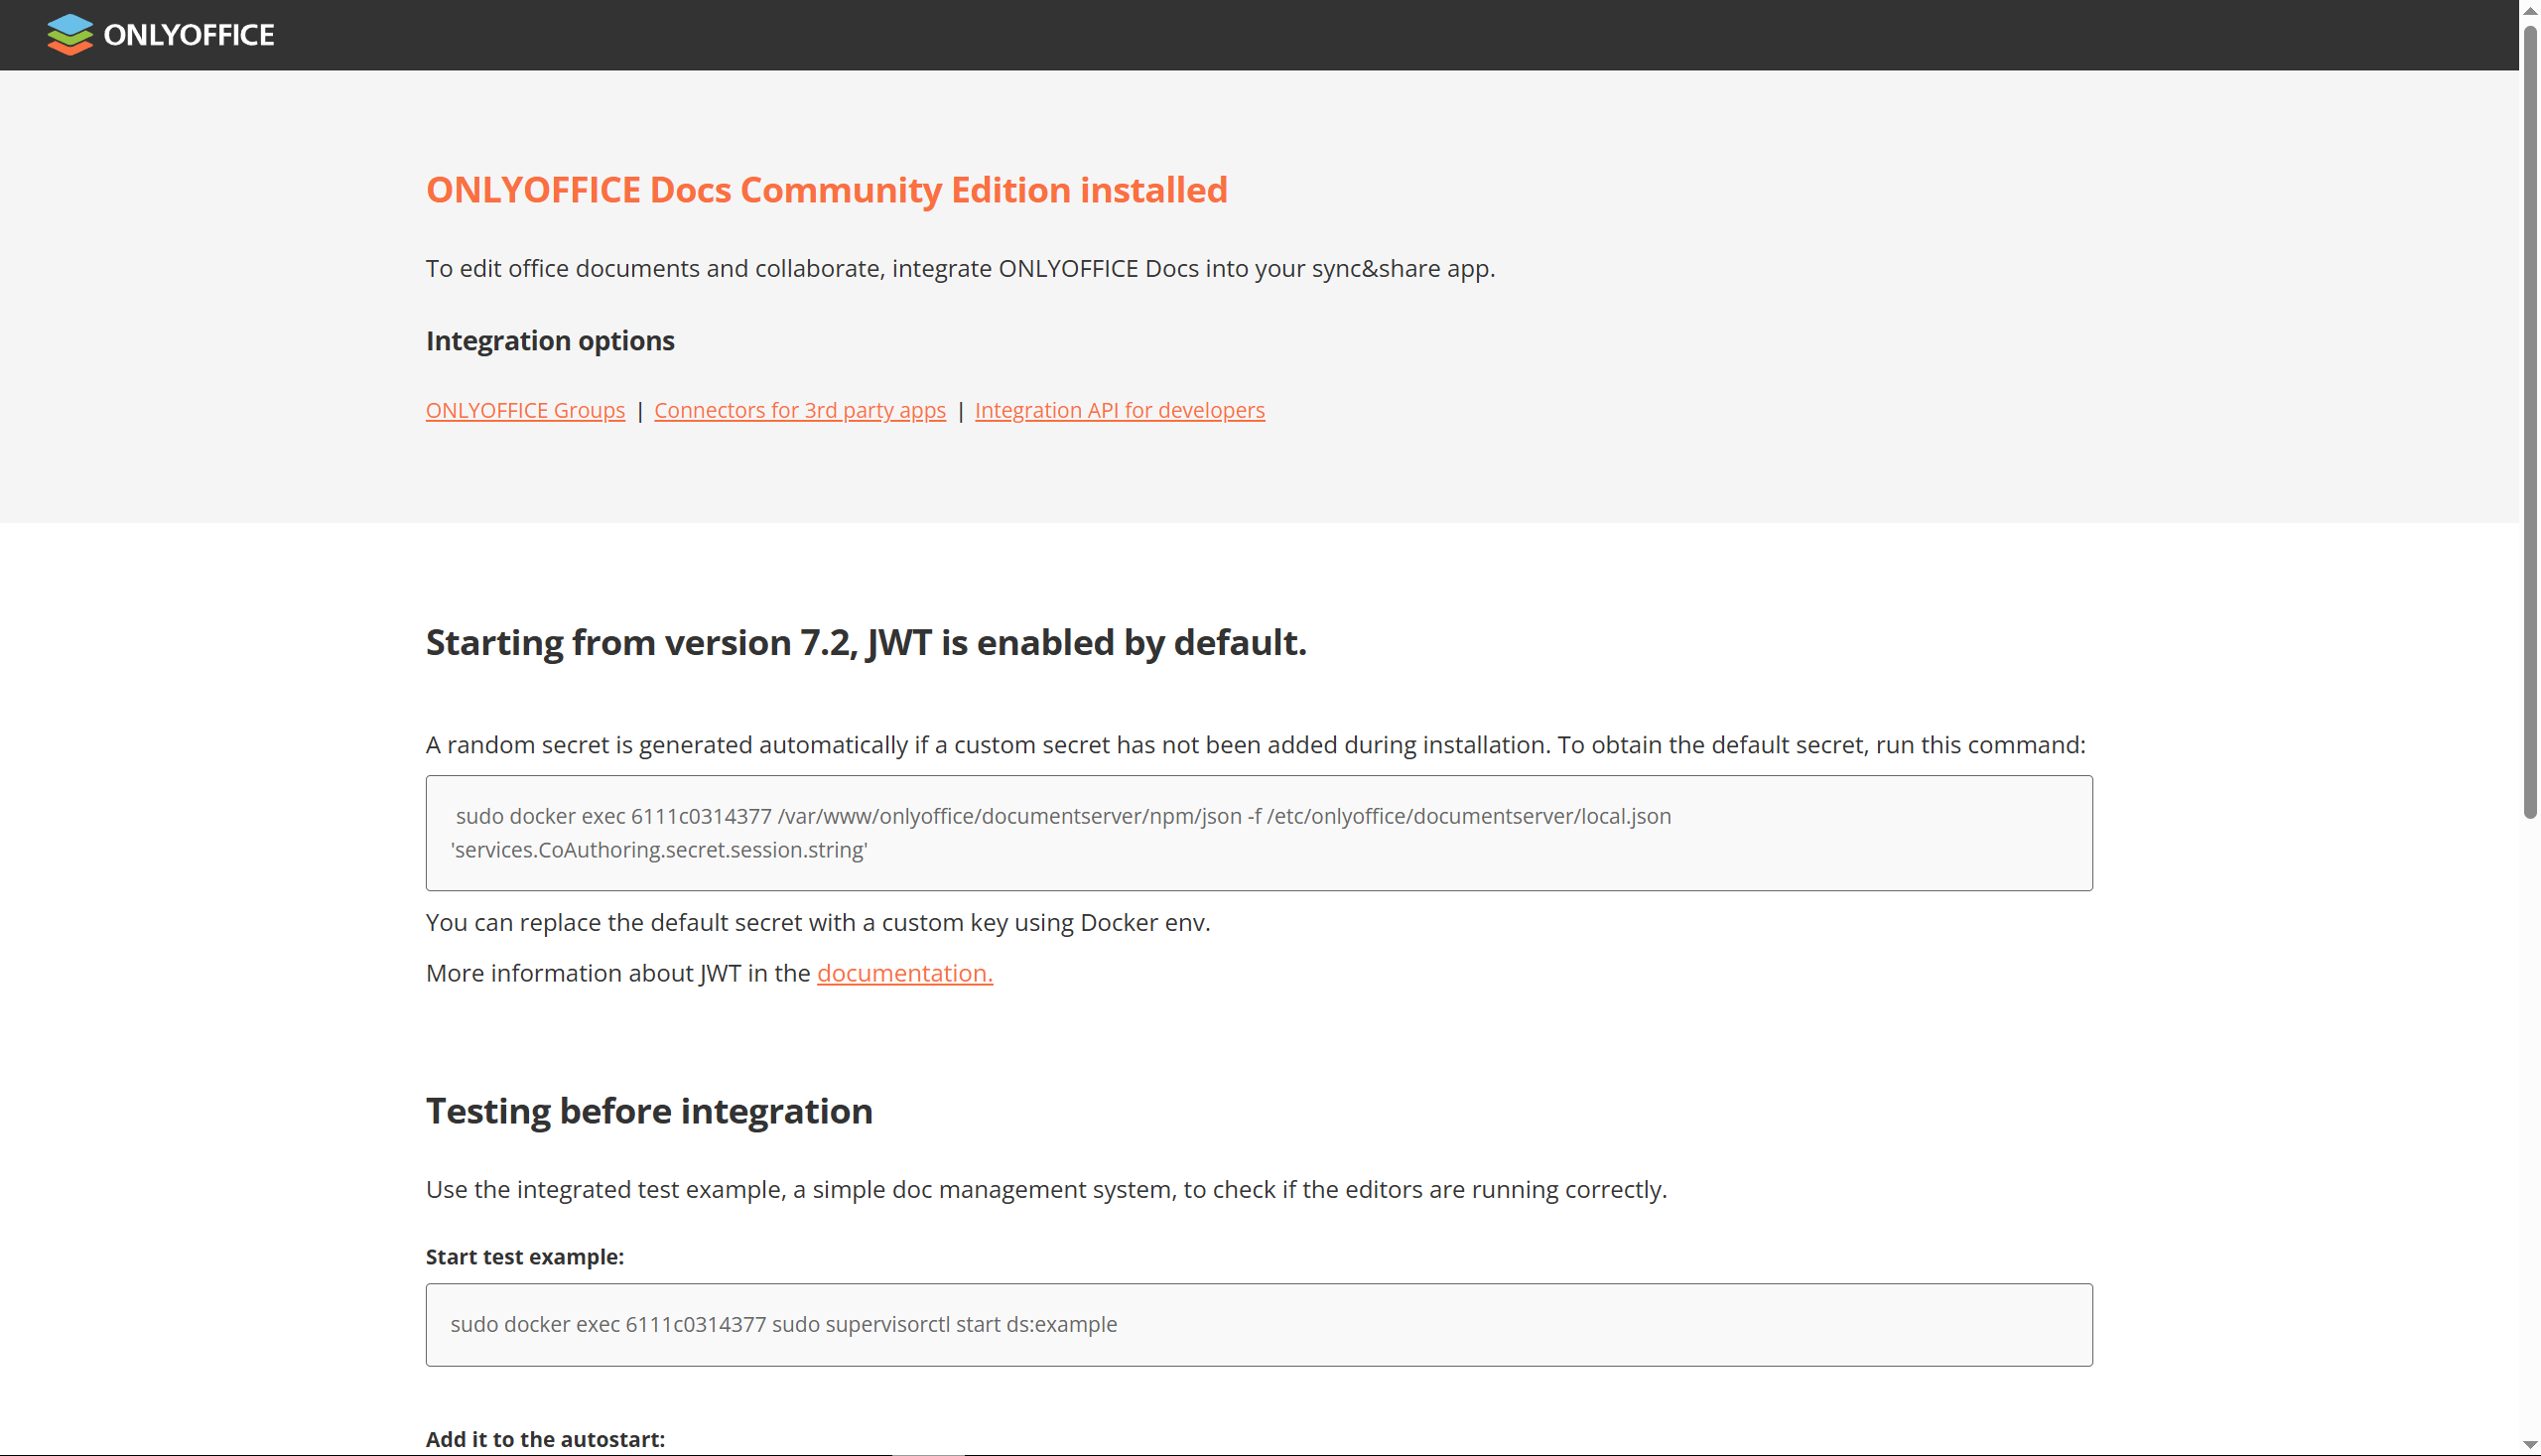This screenshot has height=1456, width=2541.
Task: Click the 'Start test example:' label
Action: click(x=524, y=1257)
